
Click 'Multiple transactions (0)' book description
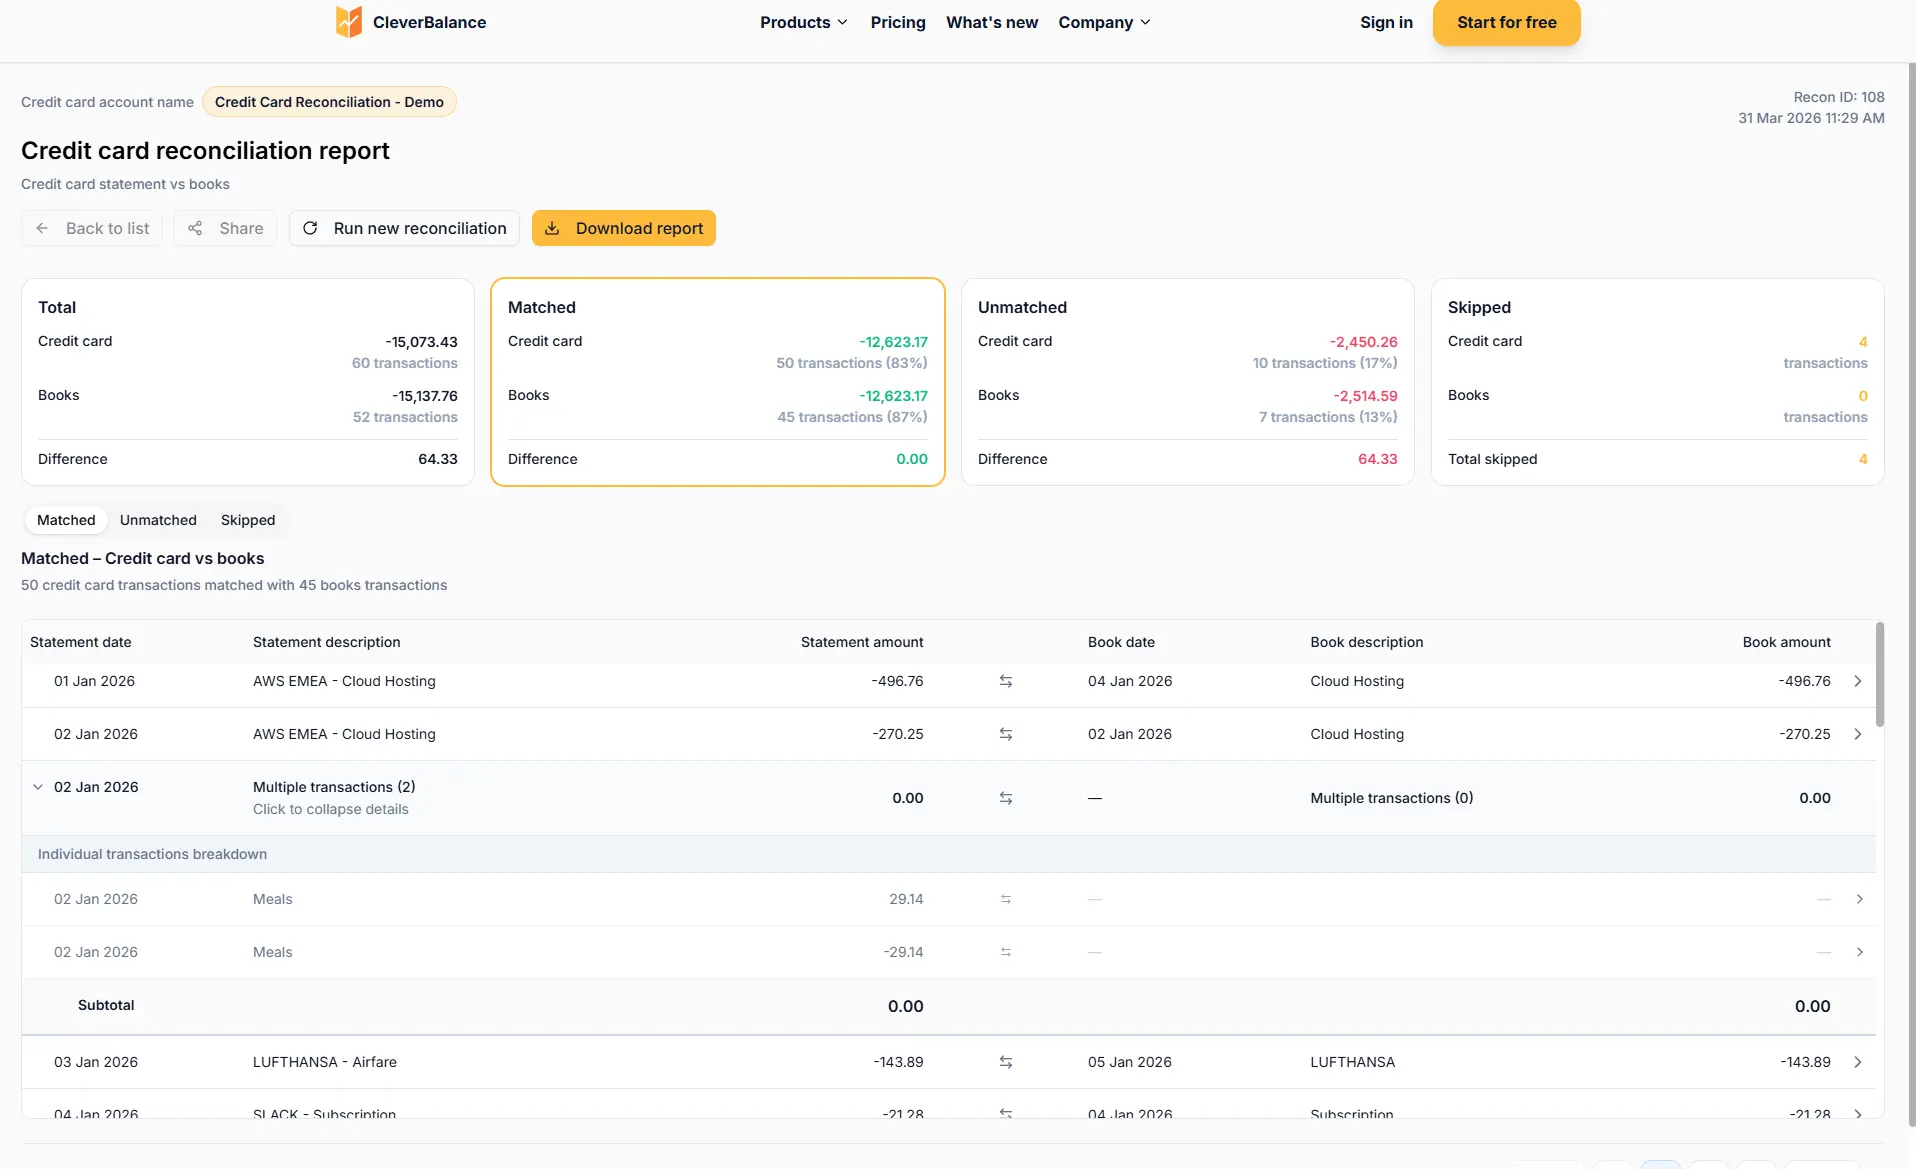coord(1392,798)
